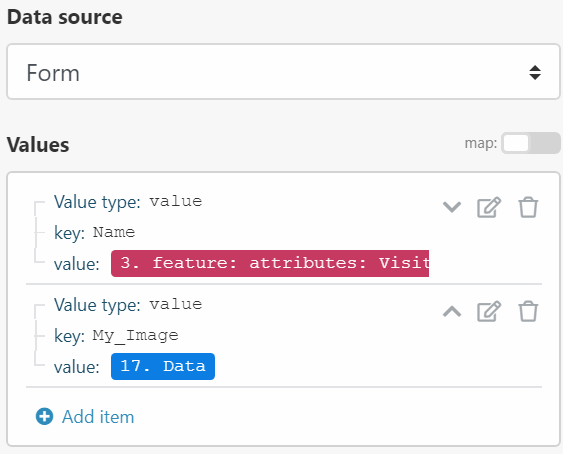Edit the Name value item
Screen dimensions: 563x454
tap(489, 207)
